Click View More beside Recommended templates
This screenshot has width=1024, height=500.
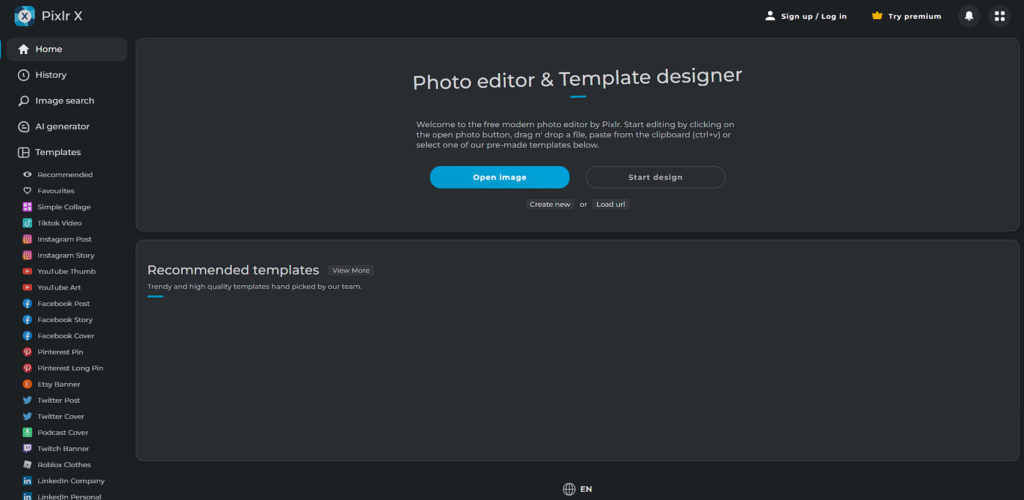click(350, 270)
